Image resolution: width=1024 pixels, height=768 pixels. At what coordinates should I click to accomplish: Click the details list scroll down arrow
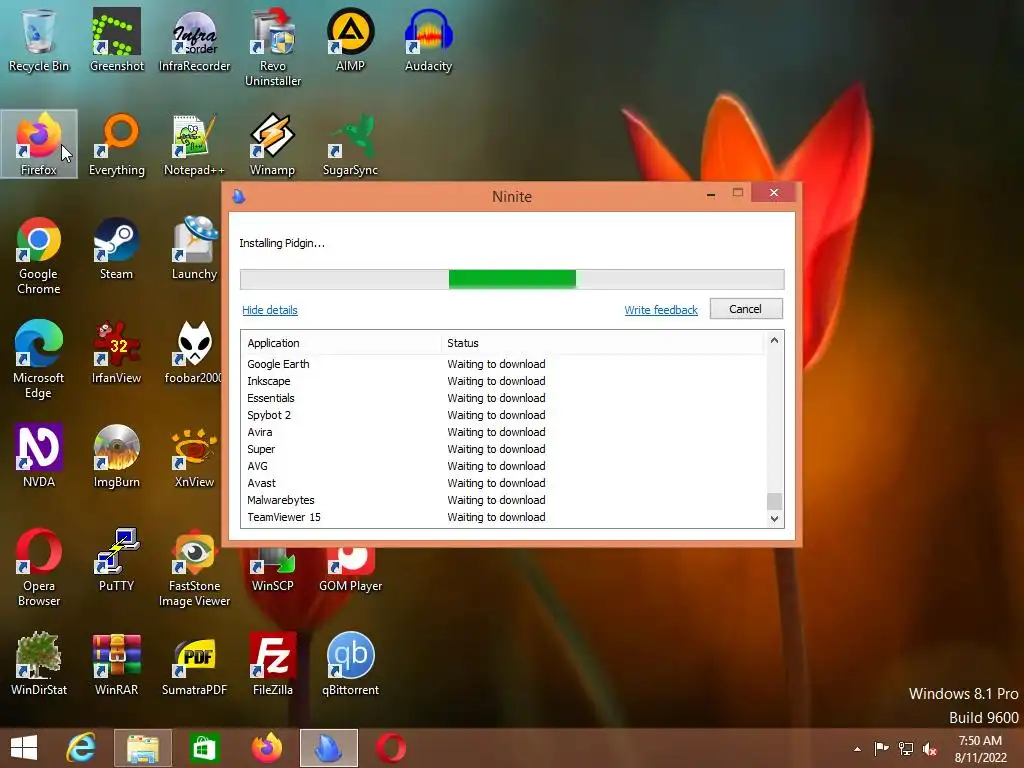click(774, 519)
